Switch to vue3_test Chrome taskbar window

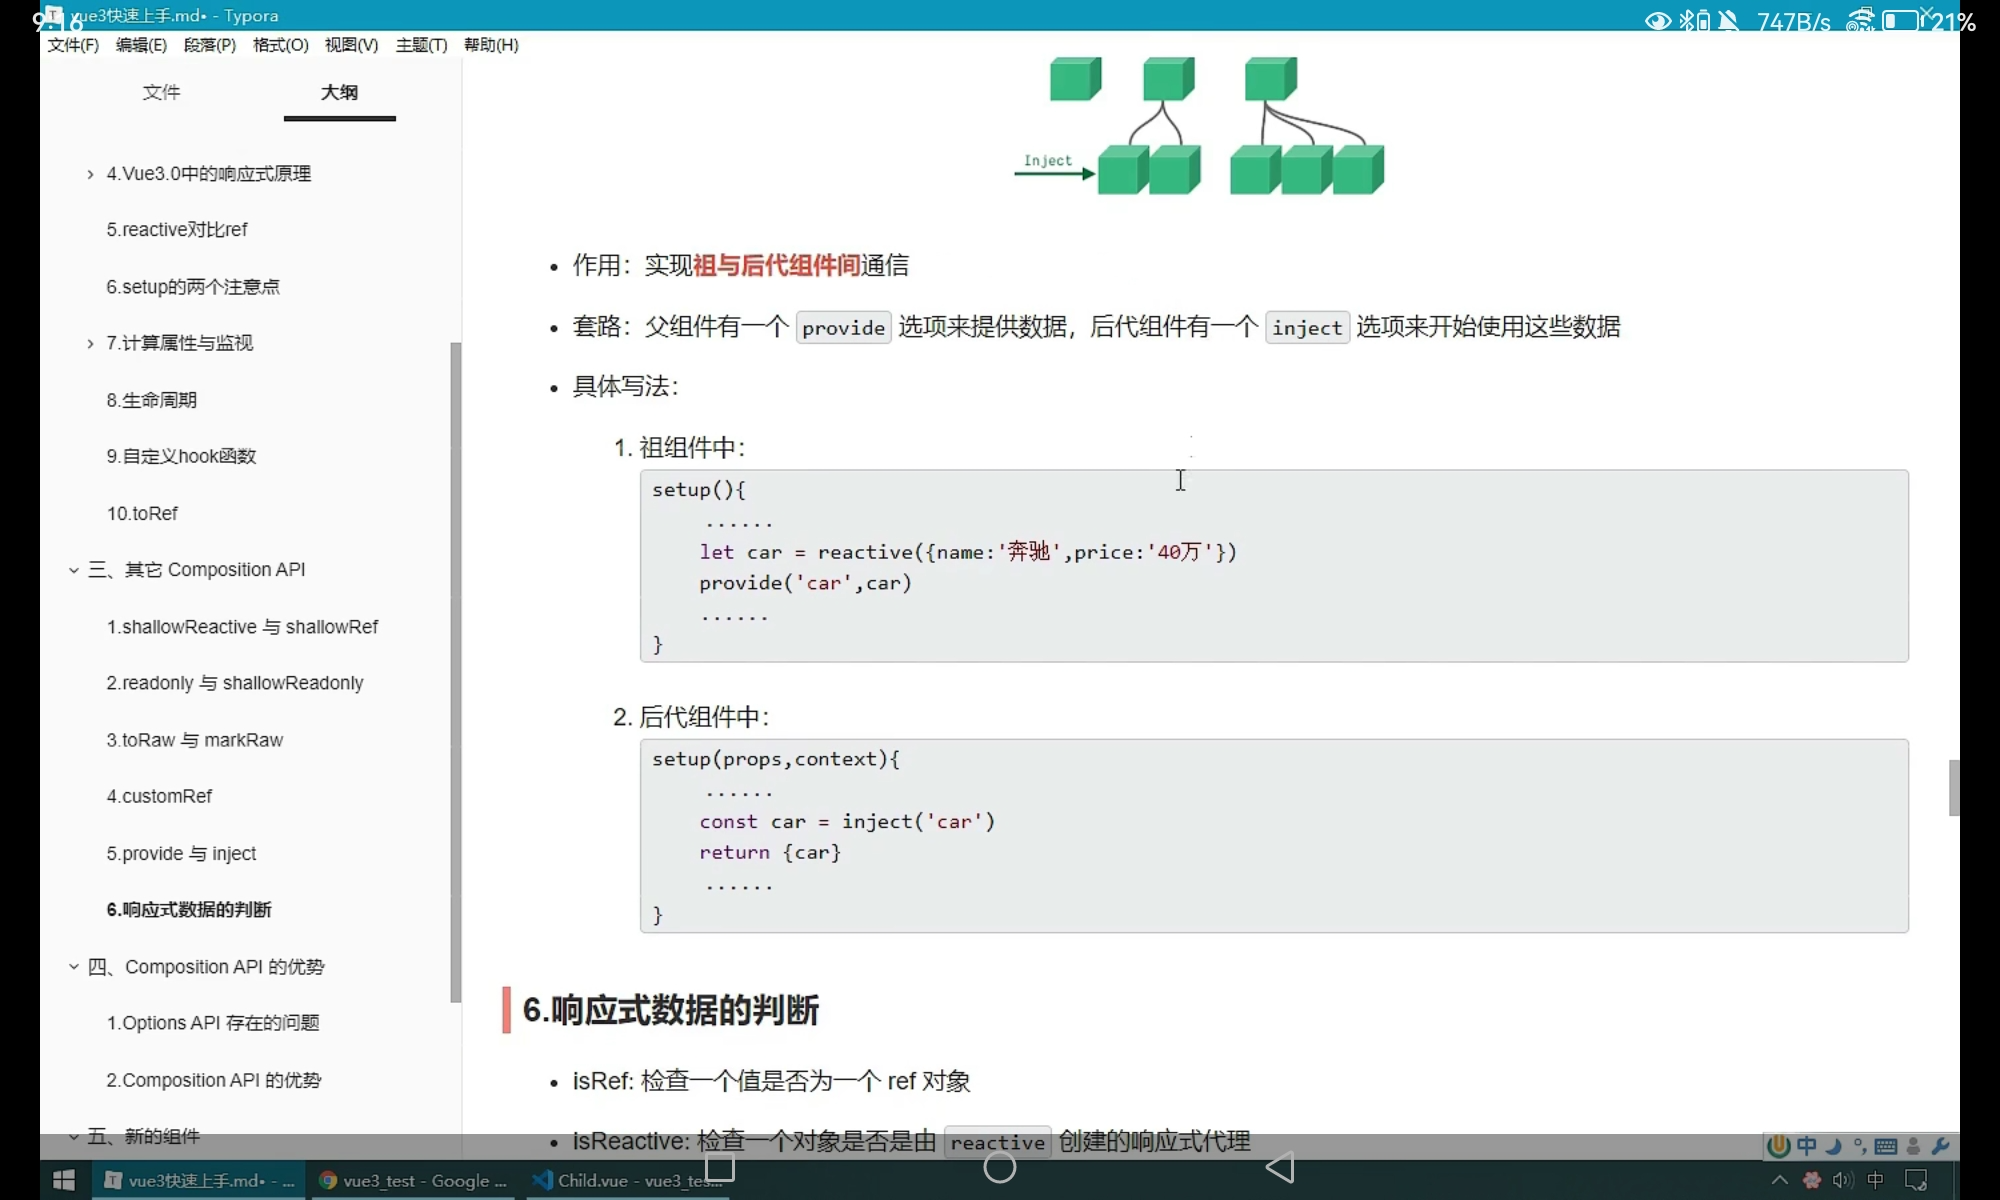[x=413, y=1180]
